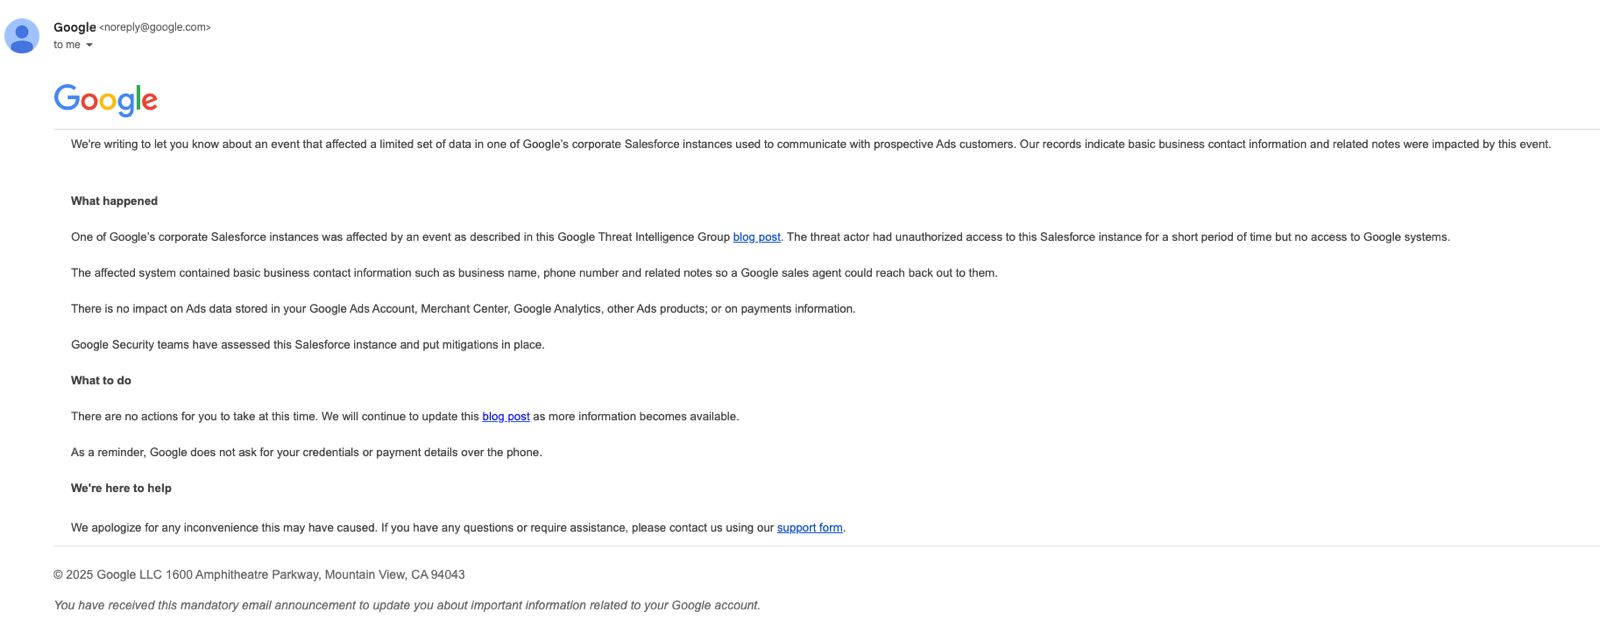Click sentence 'As a reminder, Google does not ask'
The height and width of the screenshot is (634, 1600).
coord(306,452)
